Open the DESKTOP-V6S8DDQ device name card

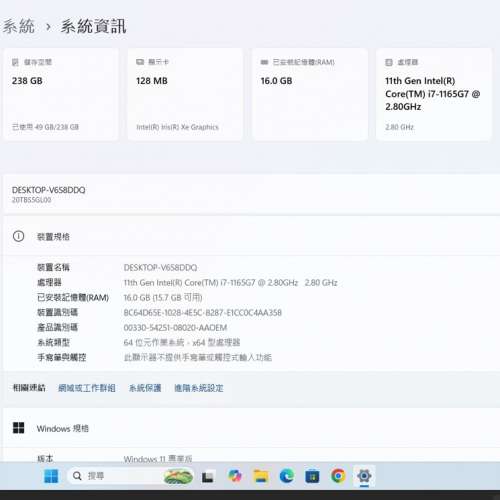252,194
